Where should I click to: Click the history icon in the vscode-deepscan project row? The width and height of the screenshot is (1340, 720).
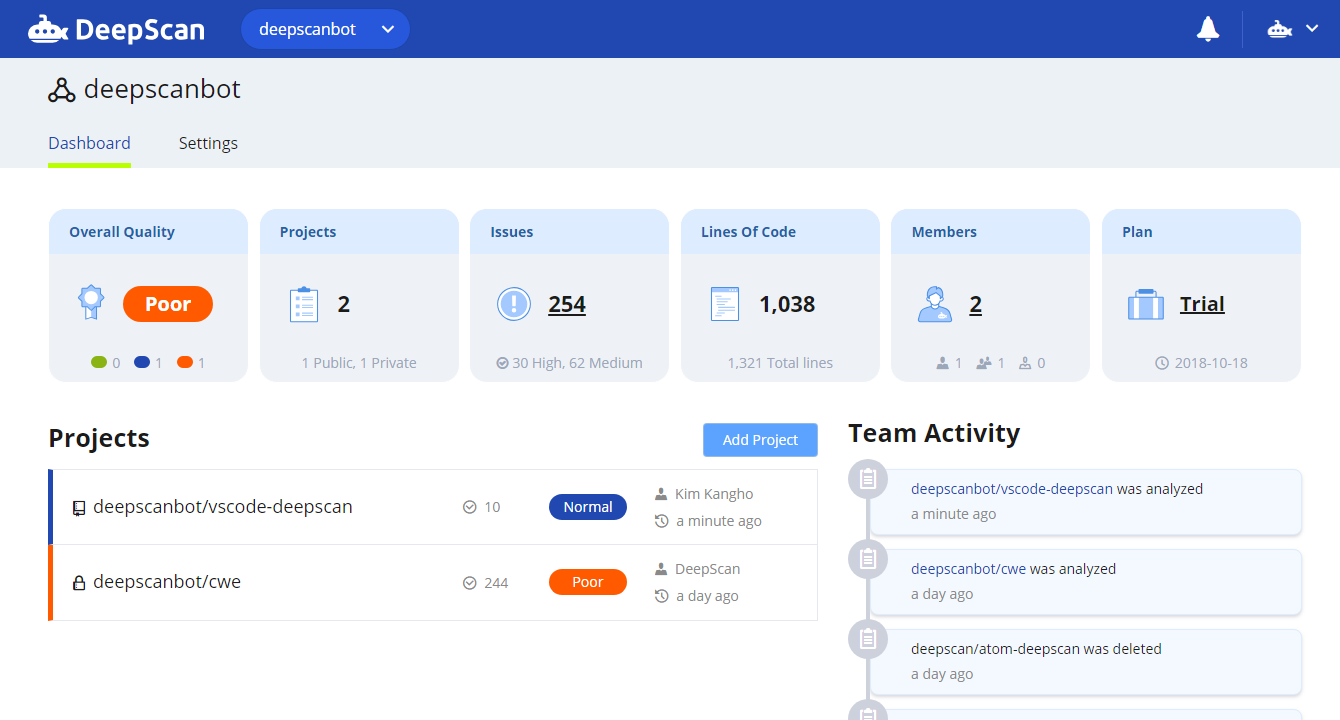(661, 521)
